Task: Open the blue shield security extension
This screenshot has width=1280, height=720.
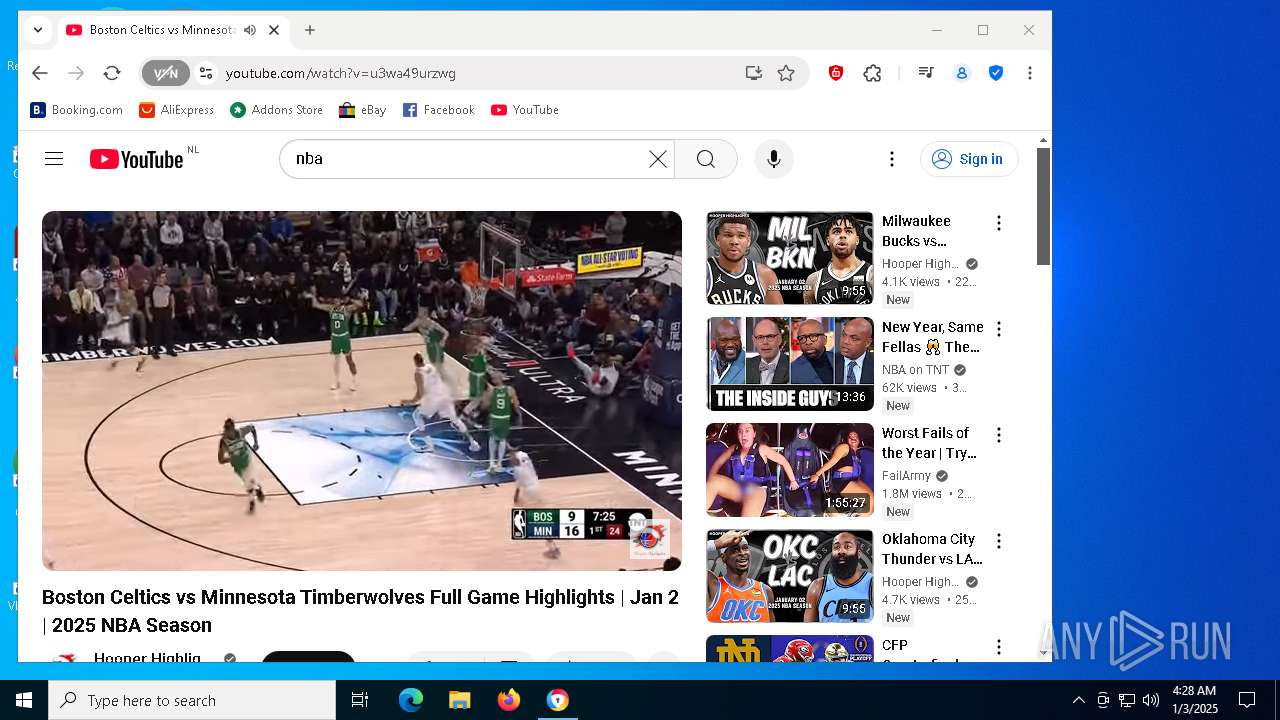Action: click(996, 73)
